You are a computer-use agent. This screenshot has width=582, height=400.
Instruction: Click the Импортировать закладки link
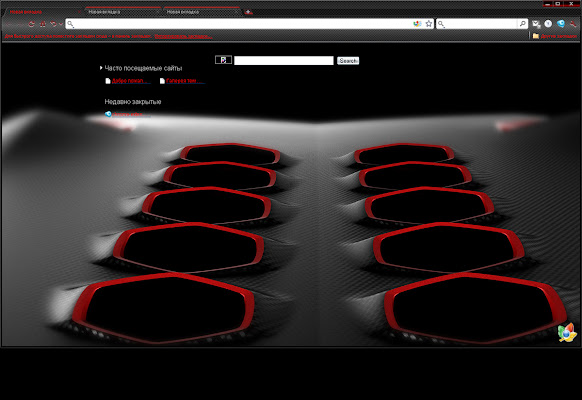click(183, 36)
